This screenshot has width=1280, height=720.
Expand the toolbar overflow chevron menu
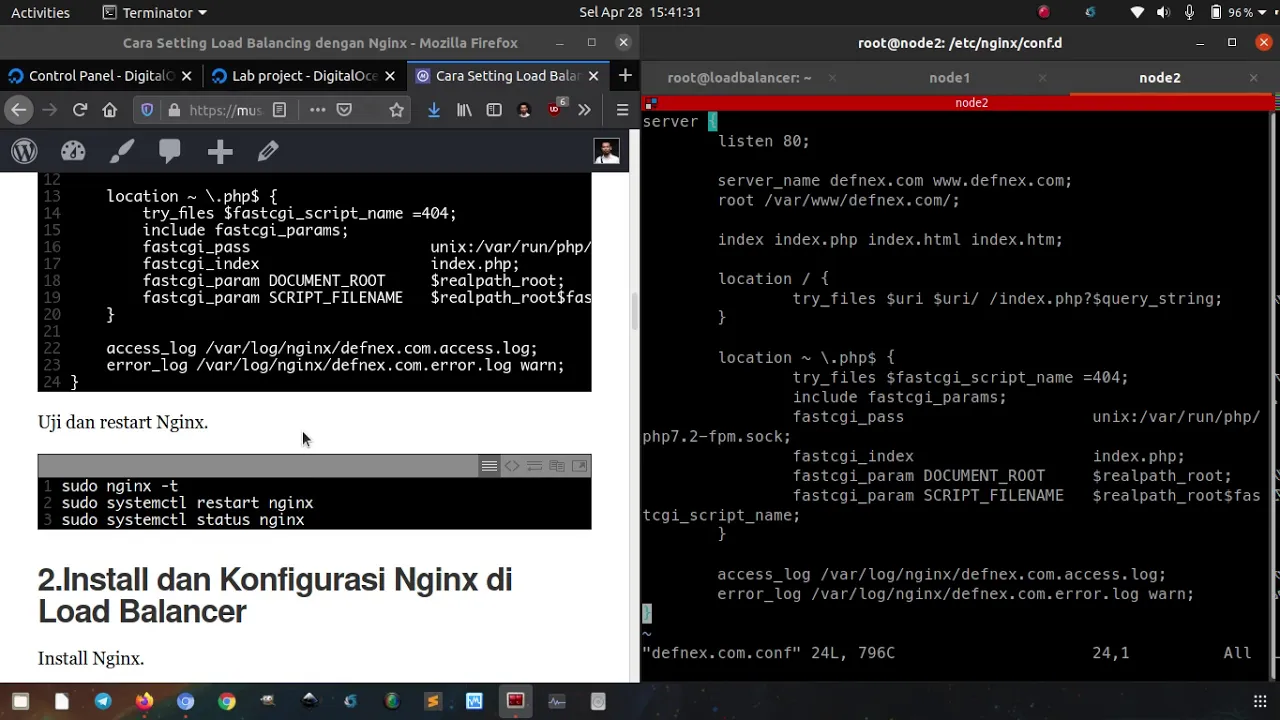(584, 110)
